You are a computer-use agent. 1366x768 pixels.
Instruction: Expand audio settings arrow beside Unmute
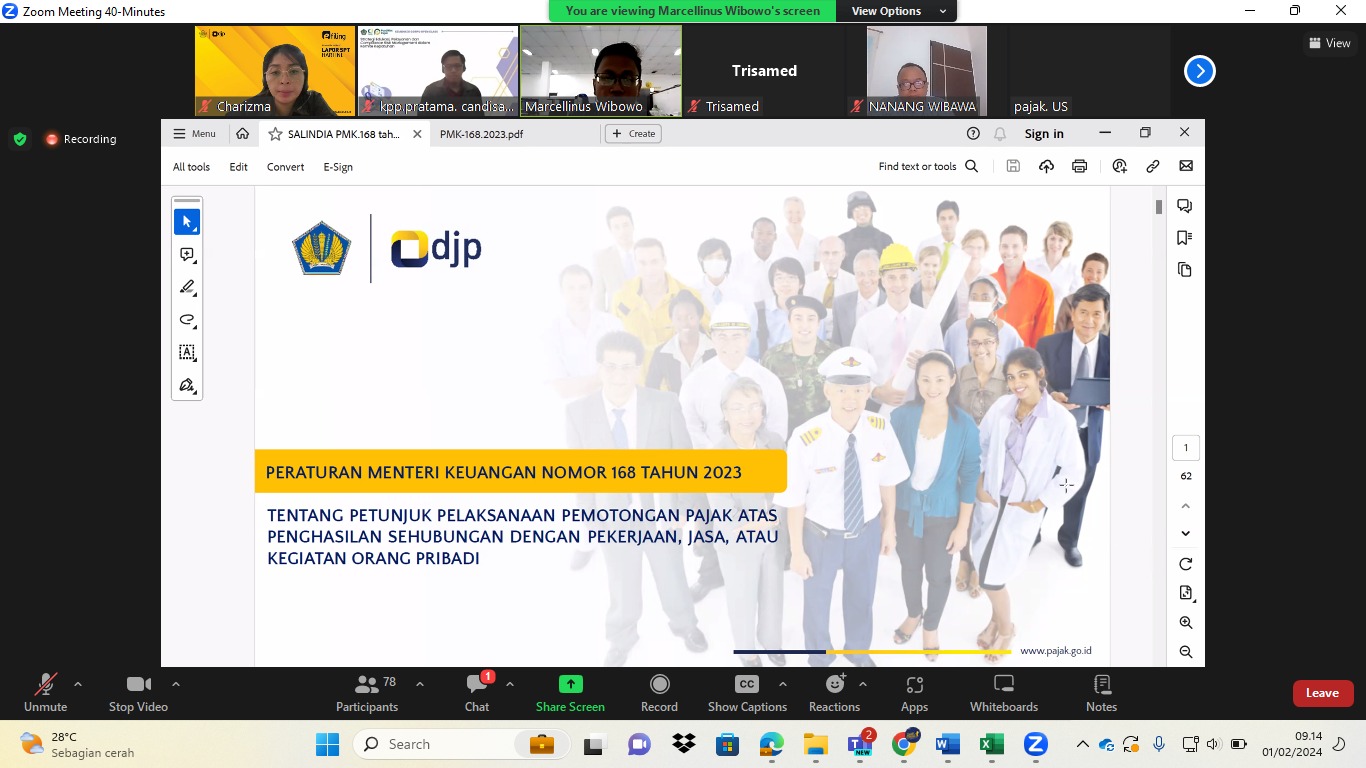[78, 685]
